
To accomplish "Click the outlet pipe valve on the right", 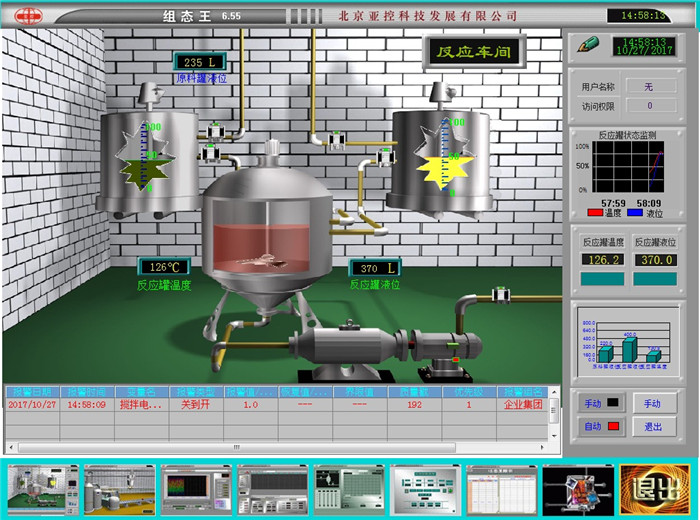I will tap(497, 295).
